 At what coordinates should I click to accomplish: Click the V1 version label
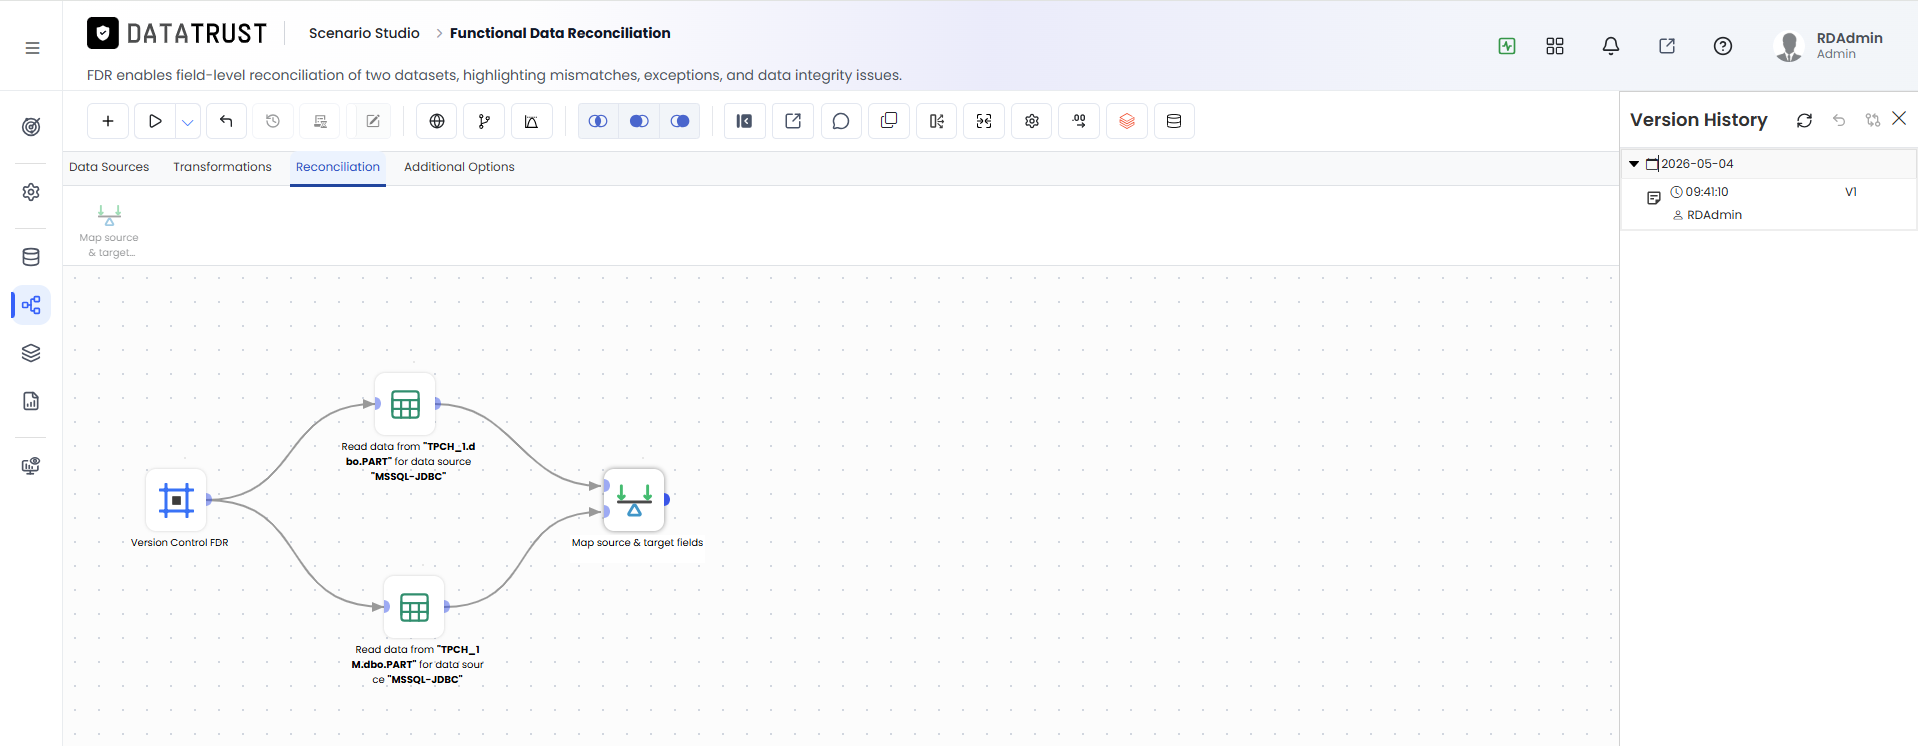pyautogui.click(x=1851, y=192)
